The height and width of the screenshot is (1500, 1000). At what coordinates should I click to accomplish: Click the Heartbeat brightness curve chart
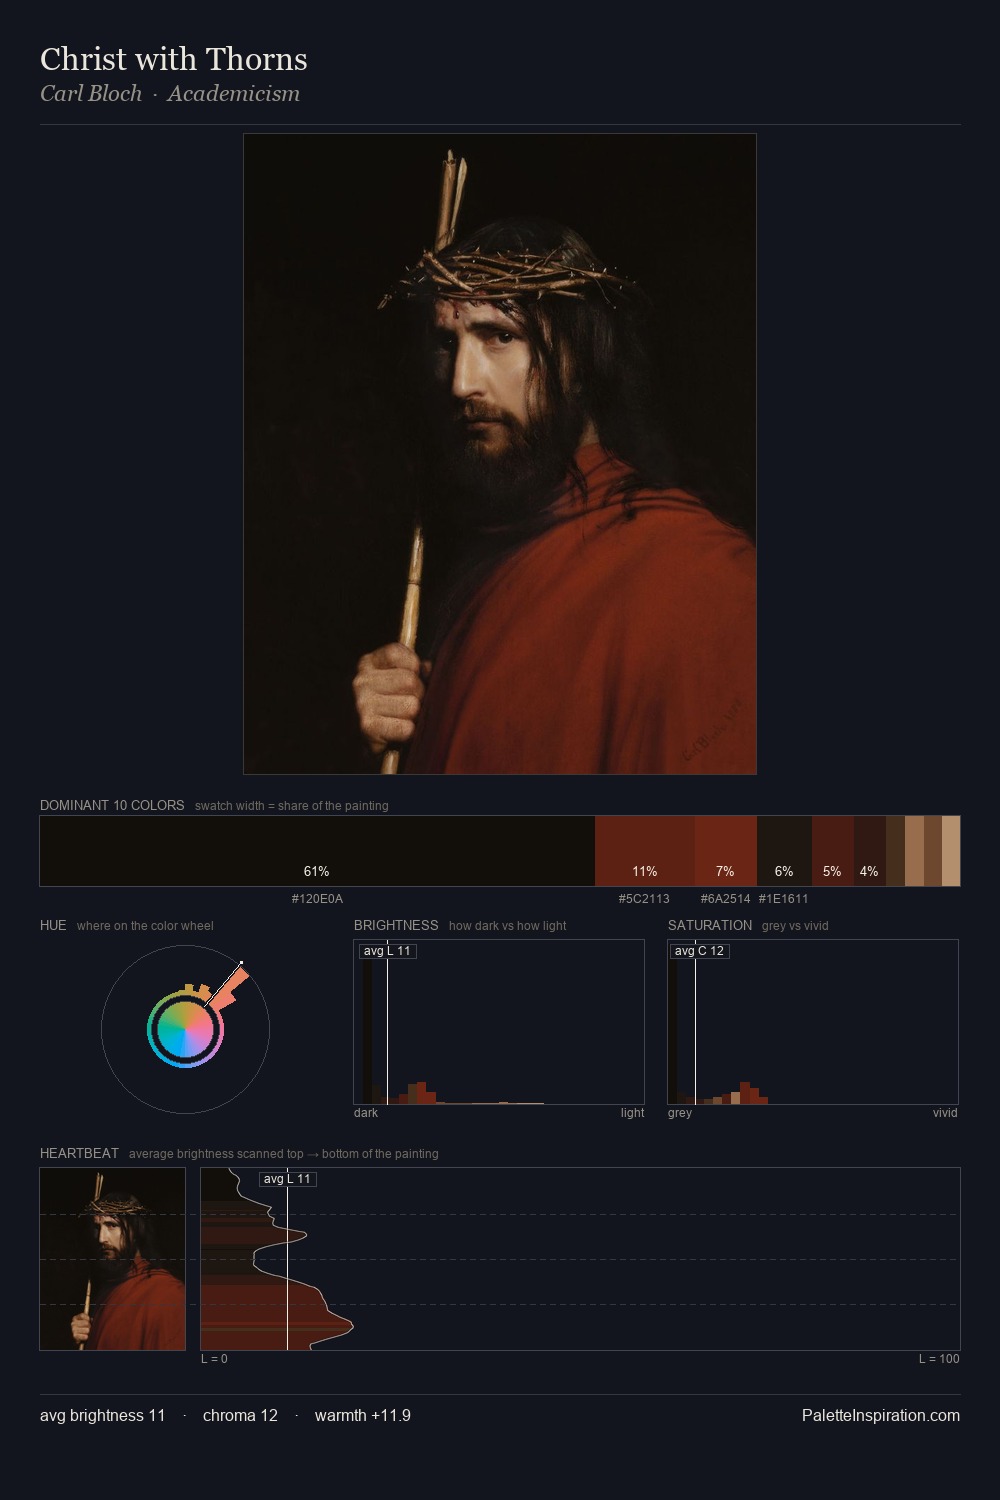[x=580, y=1259]
